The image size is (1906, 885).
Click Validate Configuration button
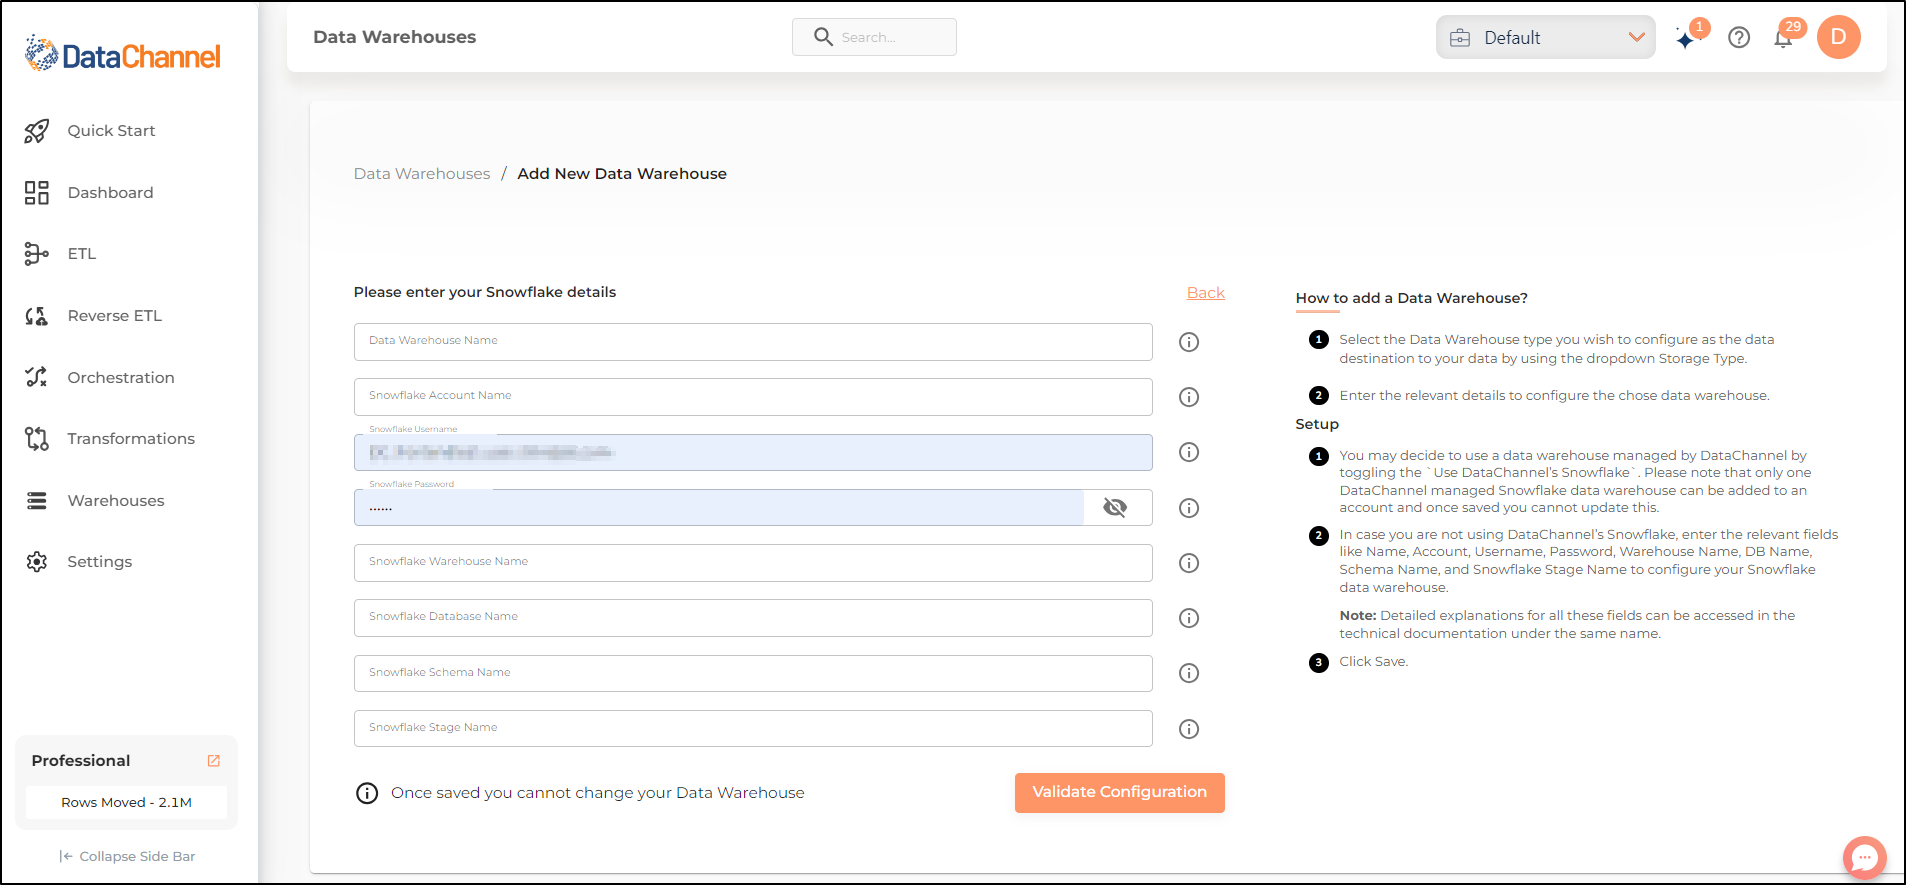[x=1119, y=792]
